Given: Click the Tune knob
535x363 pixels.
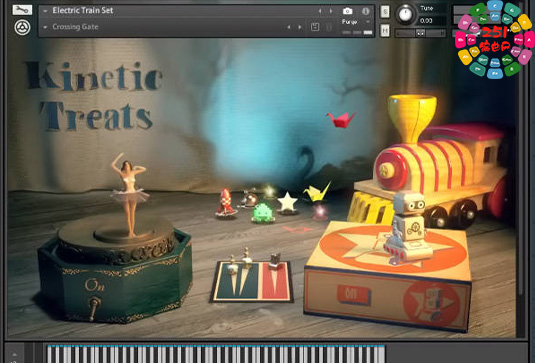Looking at the screenshot, I should 405,14.
